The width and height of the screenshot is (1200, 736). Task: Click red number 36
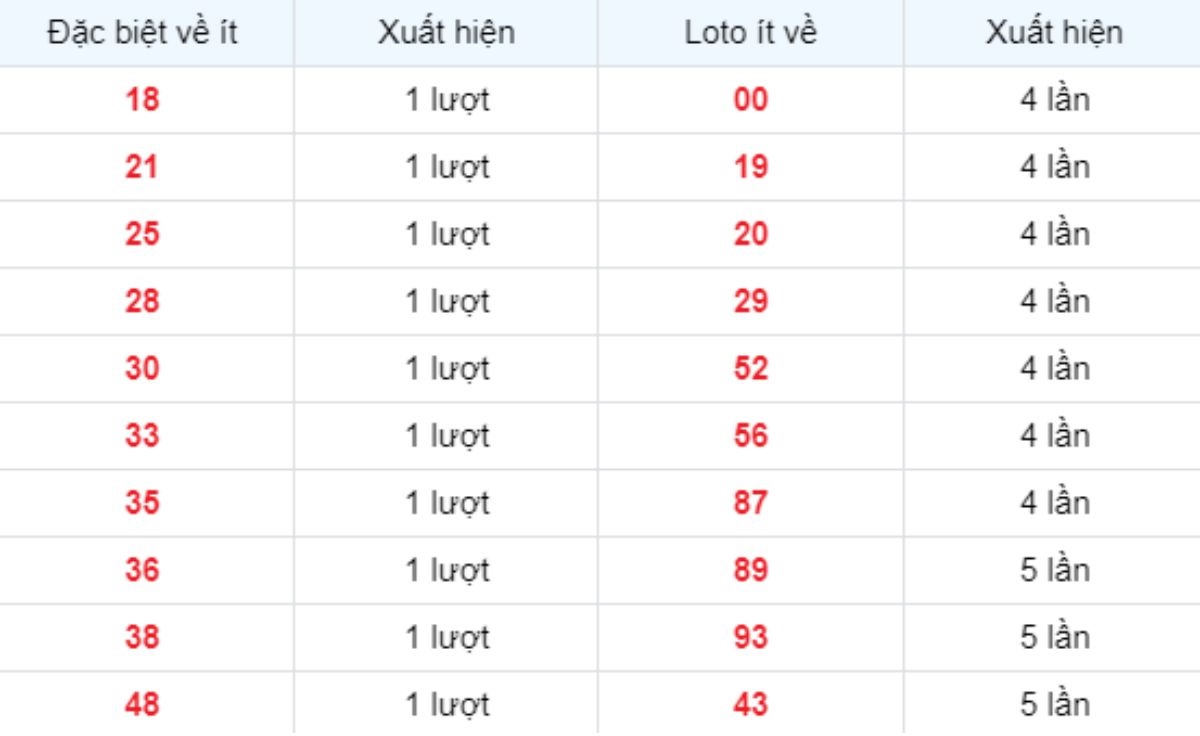pyautogui.click(x=142, y=570)
